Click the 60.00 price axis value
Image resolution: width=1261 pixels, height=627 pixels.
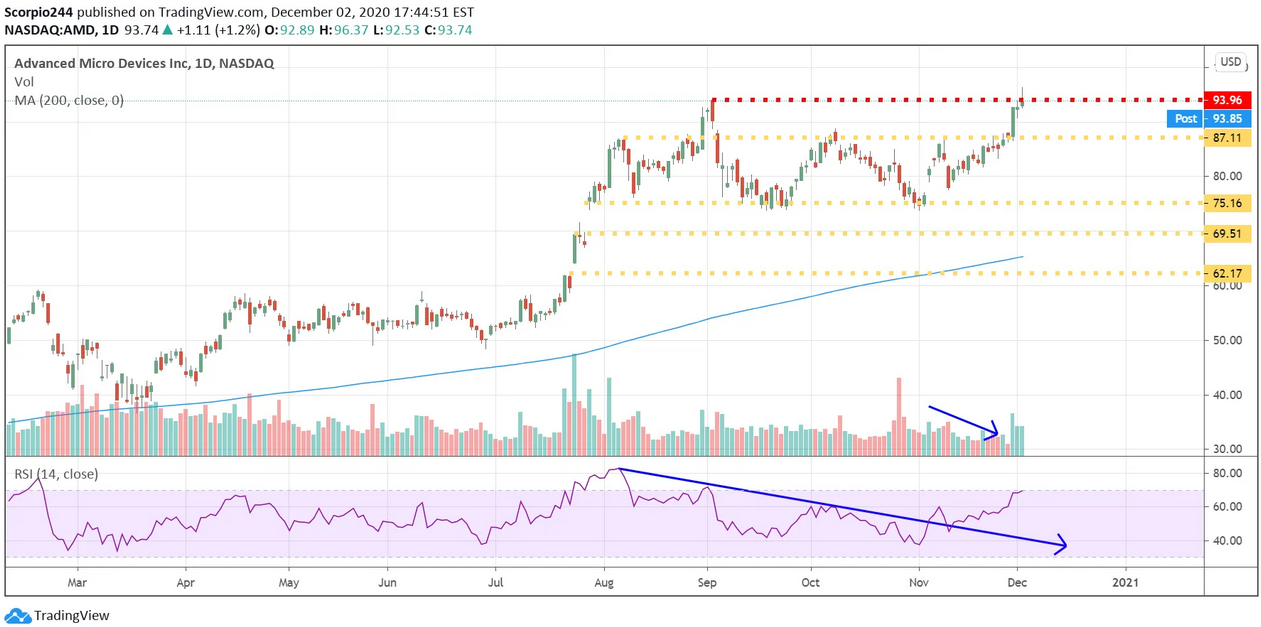1227,286
